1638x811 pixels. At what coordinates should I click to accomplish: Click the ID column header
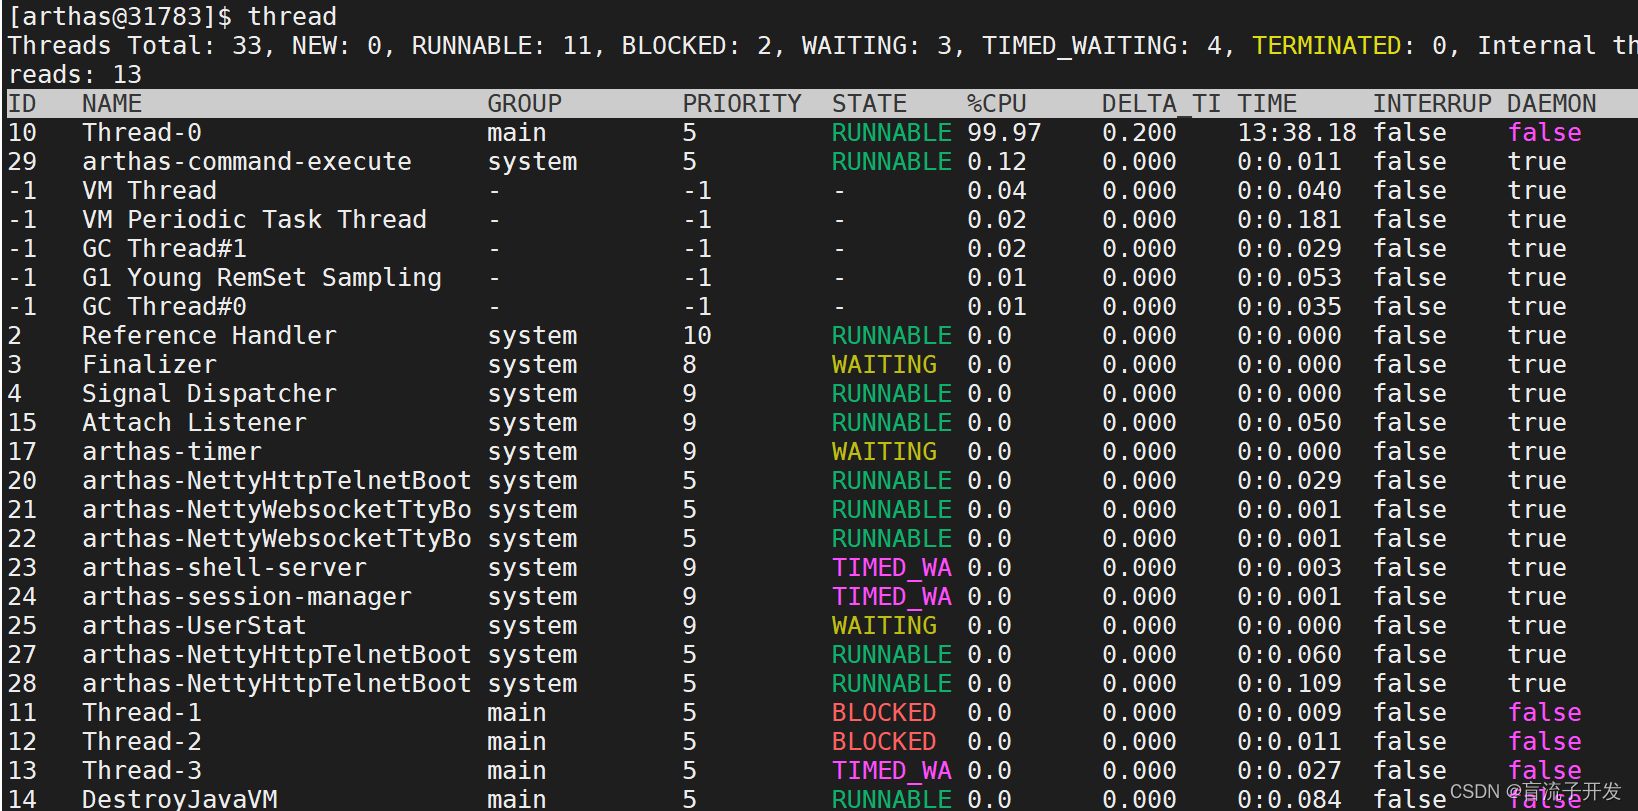pos(22,104)
